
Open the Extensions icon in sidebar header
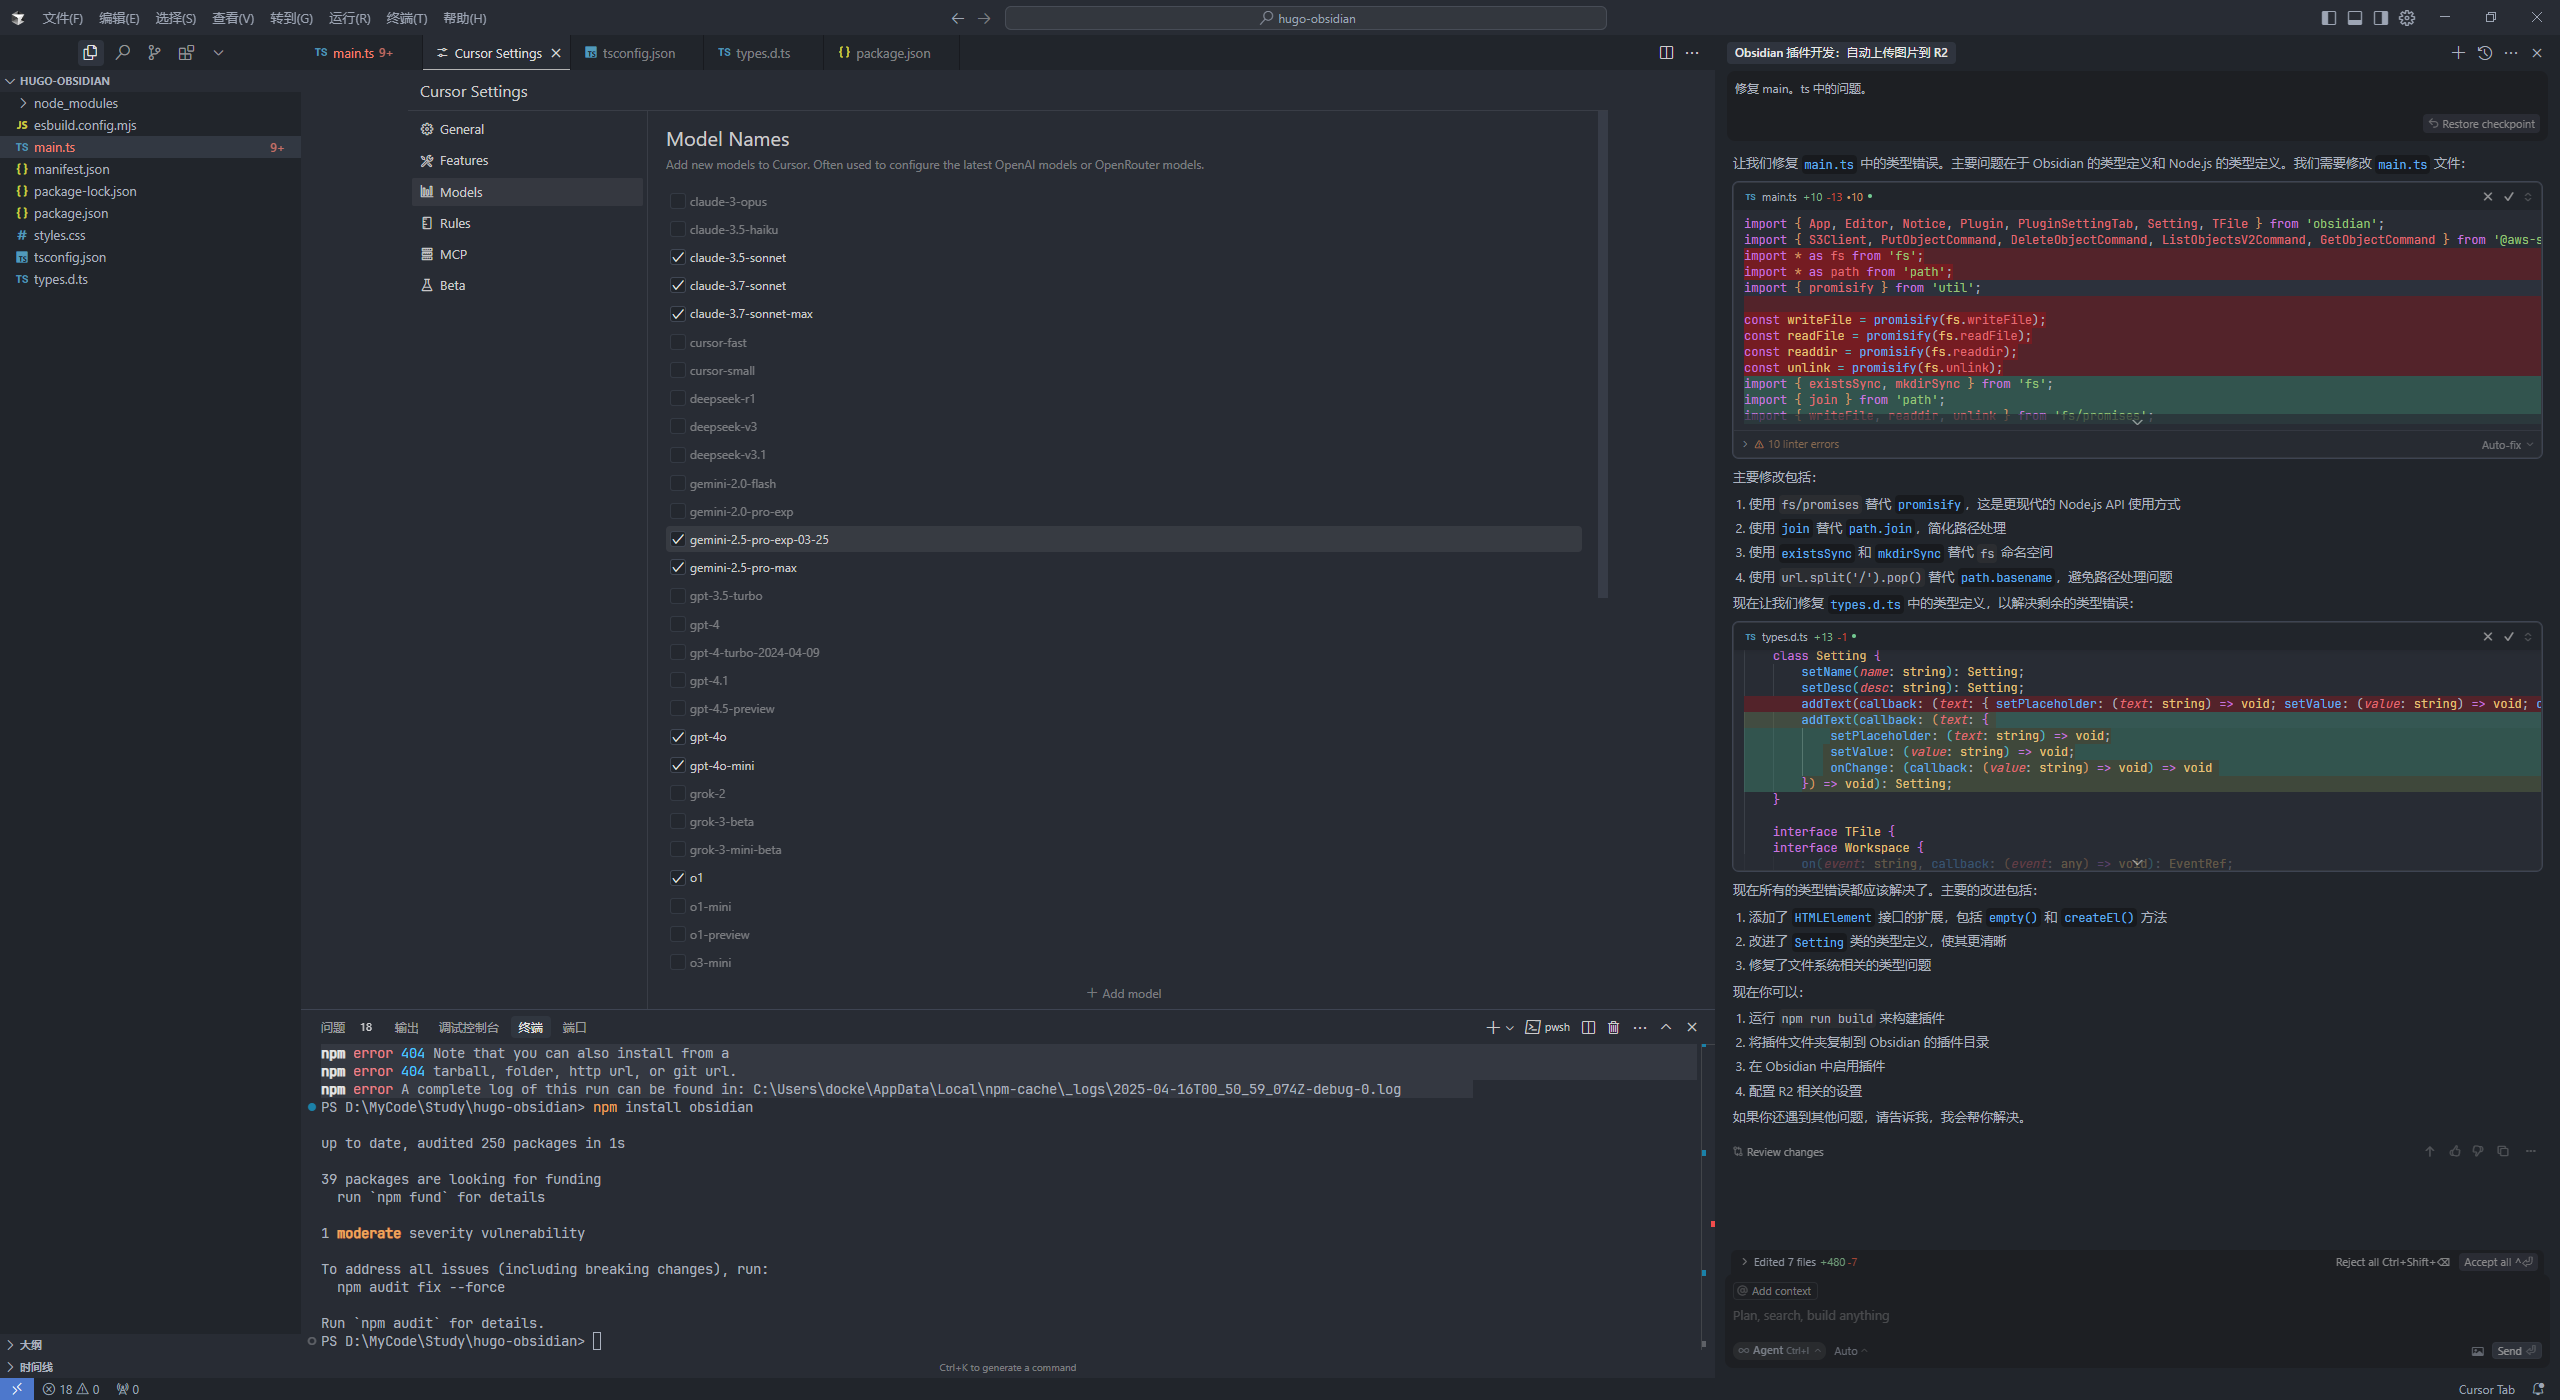click(186, 52)
